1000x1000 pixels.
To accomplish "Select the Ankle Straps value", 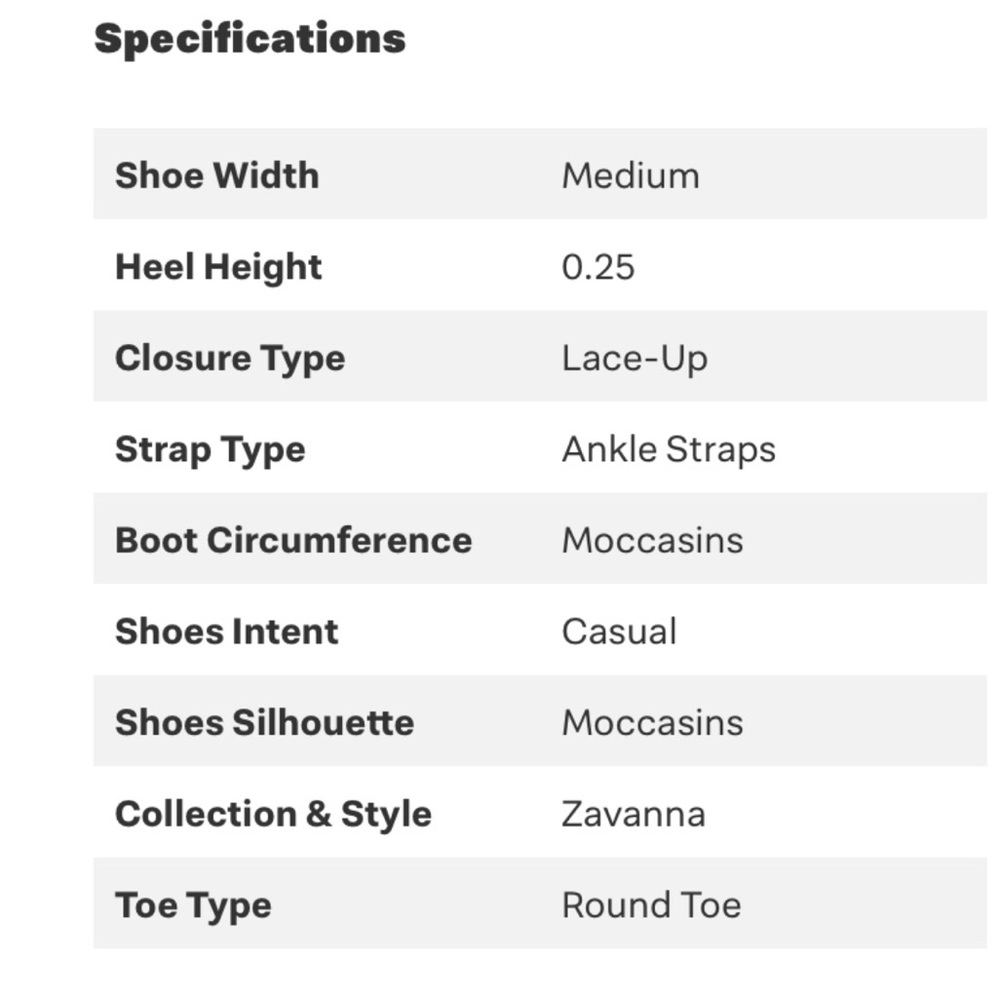I will tap(668, 449).
